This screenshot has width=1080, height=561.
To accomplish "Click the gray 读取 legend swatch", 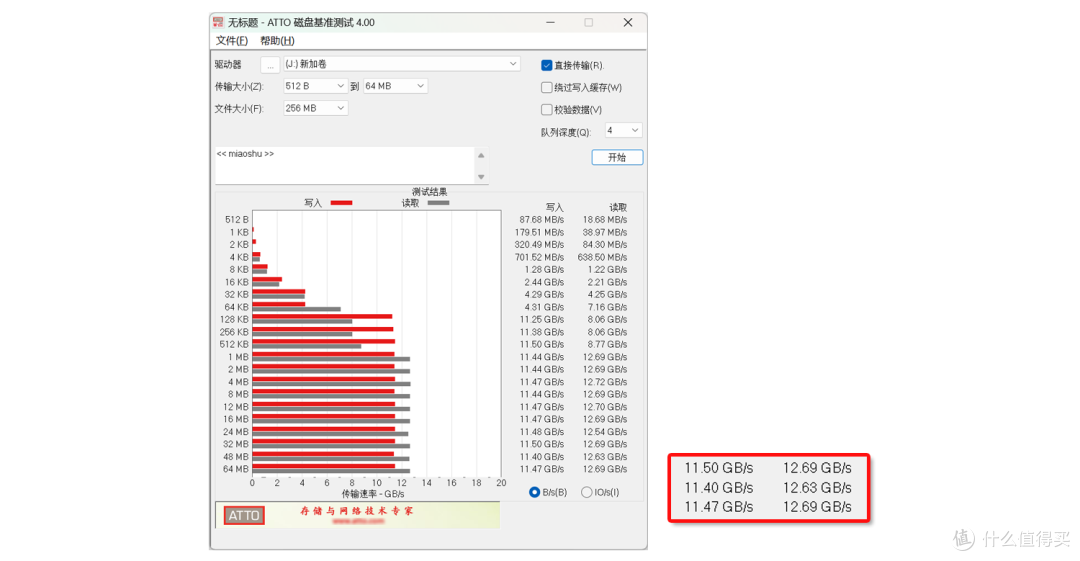I will click(439, 203).
